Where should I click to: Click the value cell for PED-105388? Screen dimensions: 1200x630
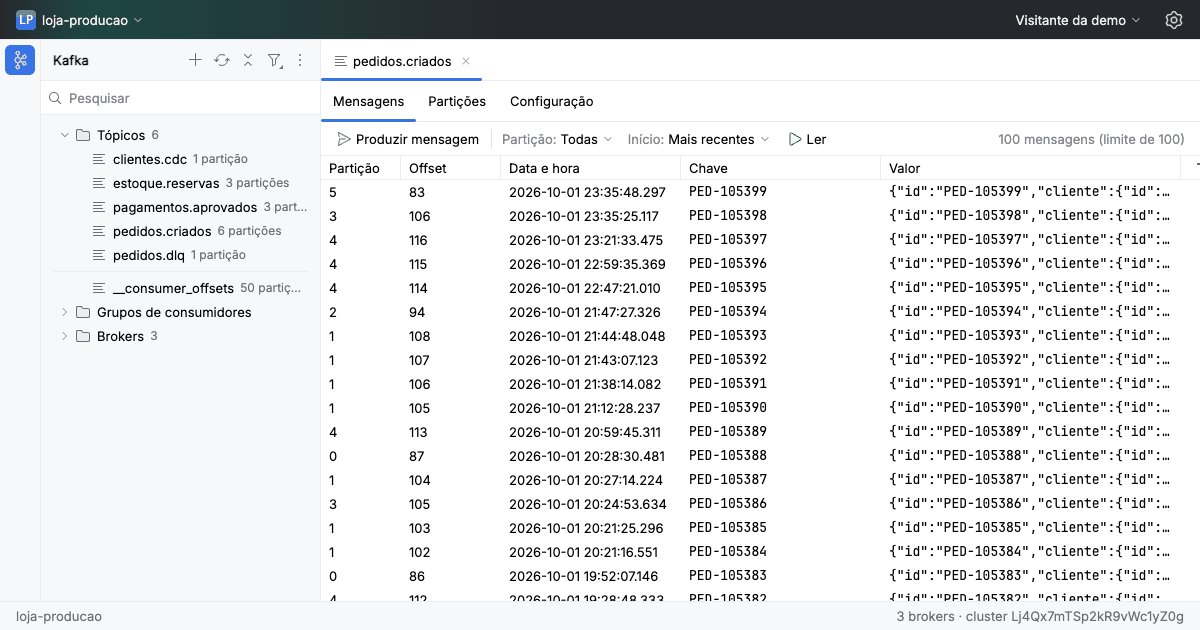(1031, 456)
